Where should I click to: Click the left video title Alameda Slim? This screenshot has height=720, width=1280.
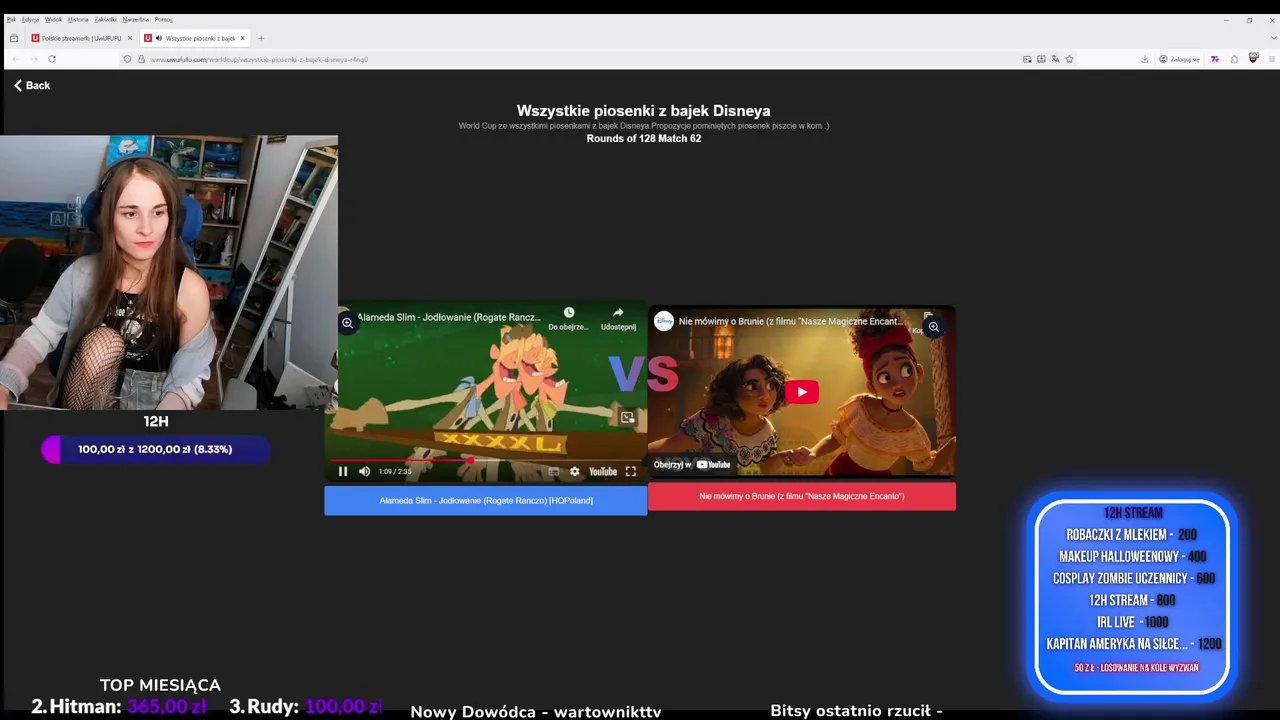[x=449, y=317]
